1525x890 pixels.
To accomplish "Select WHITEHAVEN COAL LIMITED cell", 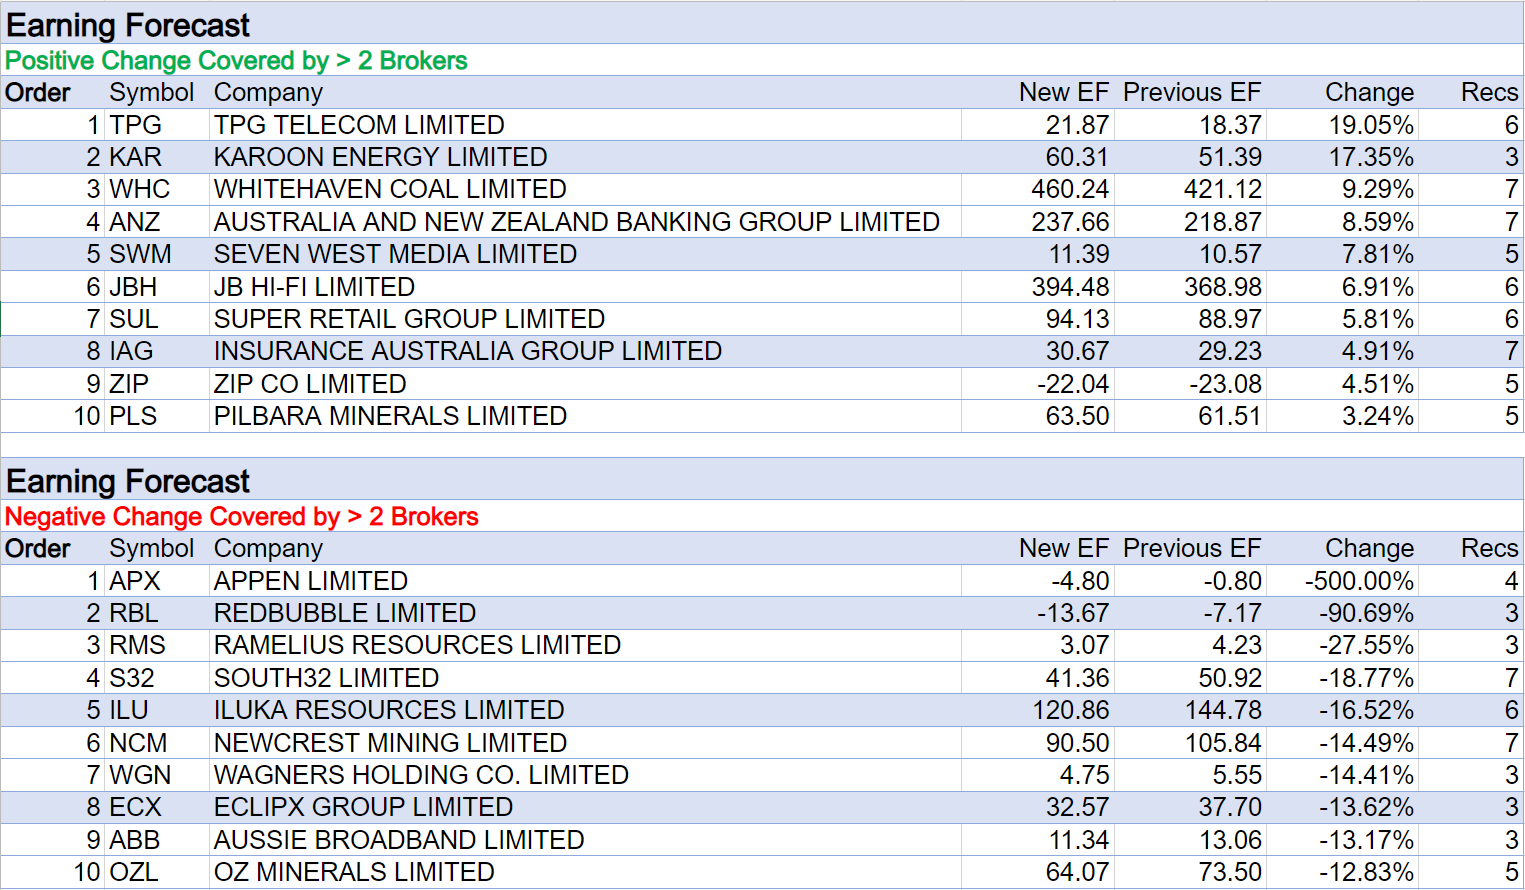I will (x=390, y=189).
